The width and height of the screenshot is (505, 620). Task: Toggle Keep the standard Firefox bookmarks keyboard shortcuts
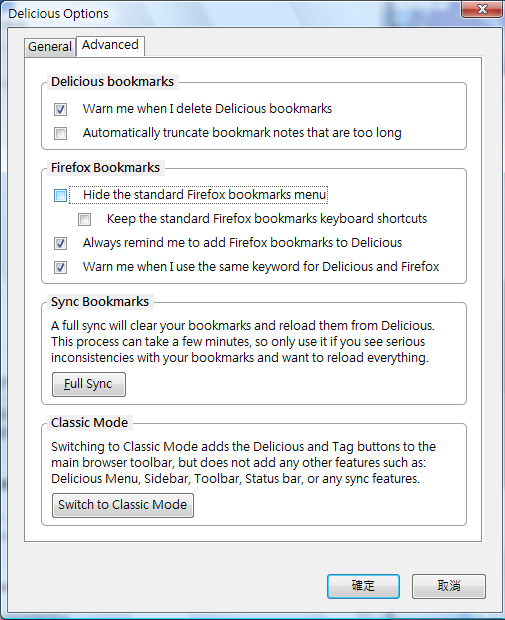85,219
